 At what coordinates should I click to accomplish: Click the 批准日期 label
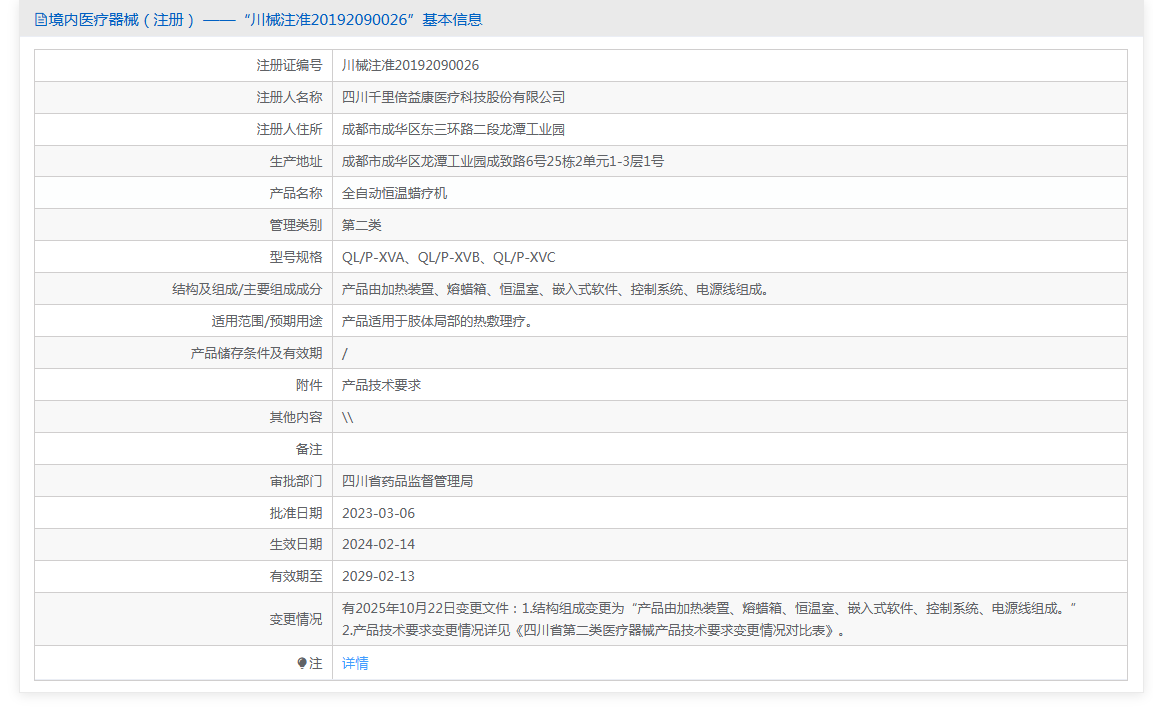tap(296, 514)
